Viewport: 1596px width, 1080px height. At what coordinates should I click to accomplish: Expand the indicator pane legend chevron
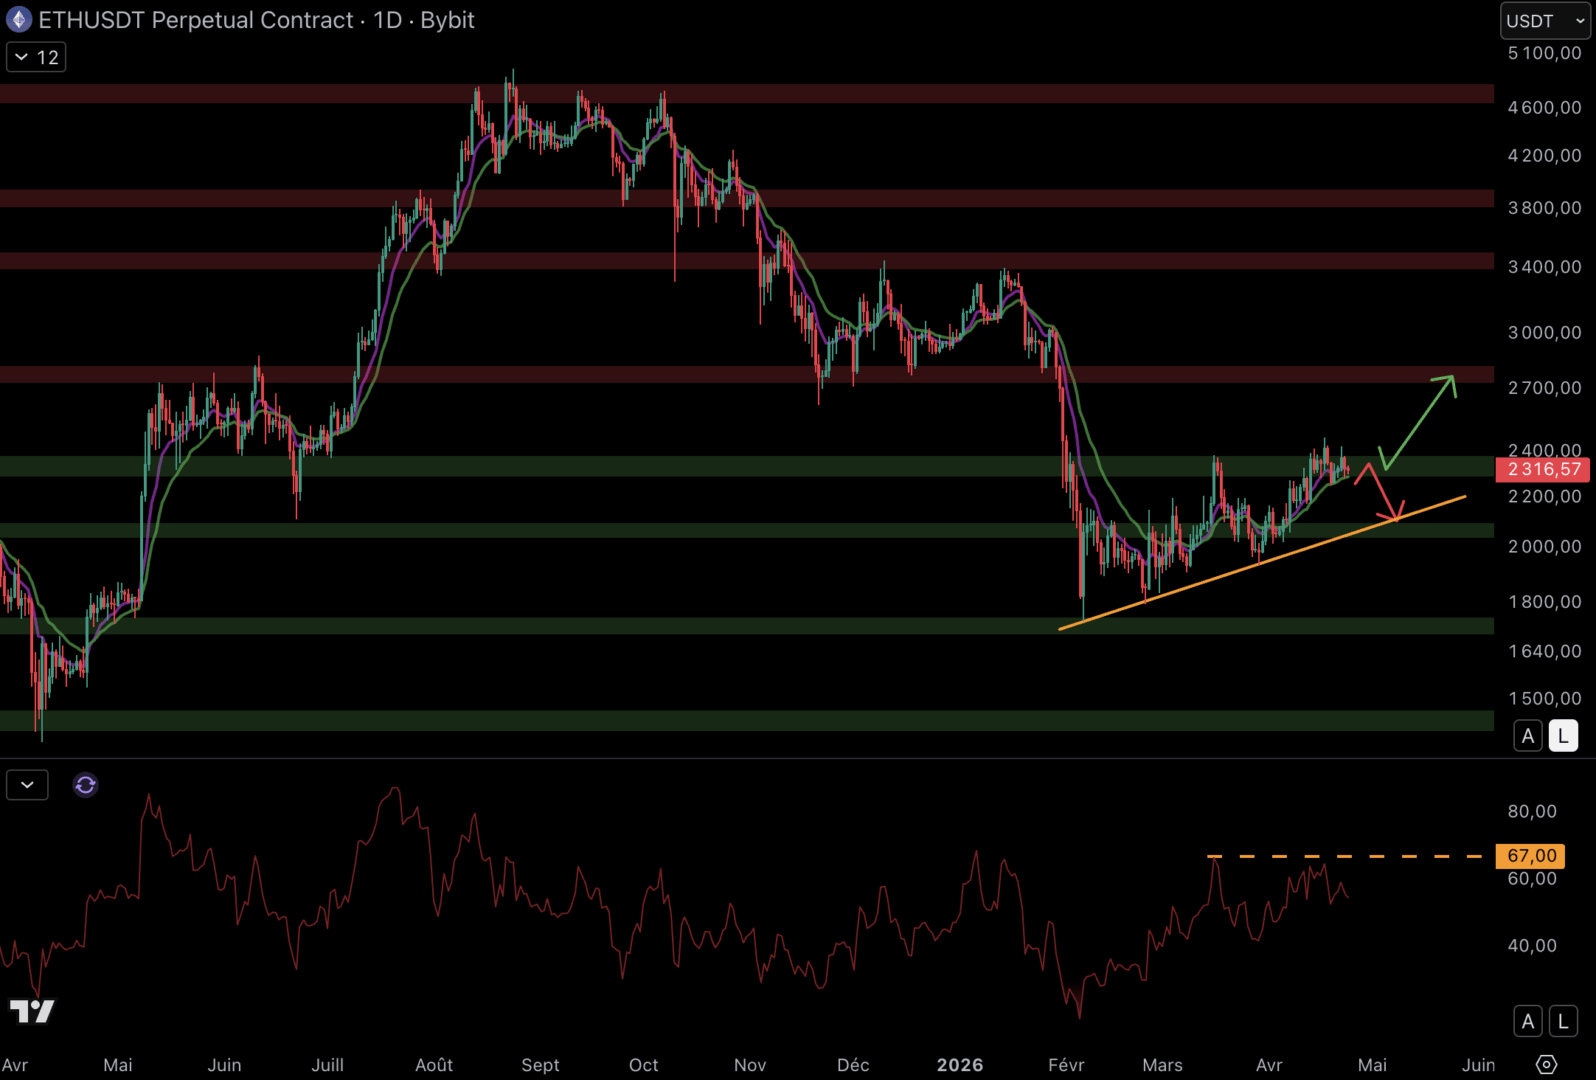pos(27,785)
